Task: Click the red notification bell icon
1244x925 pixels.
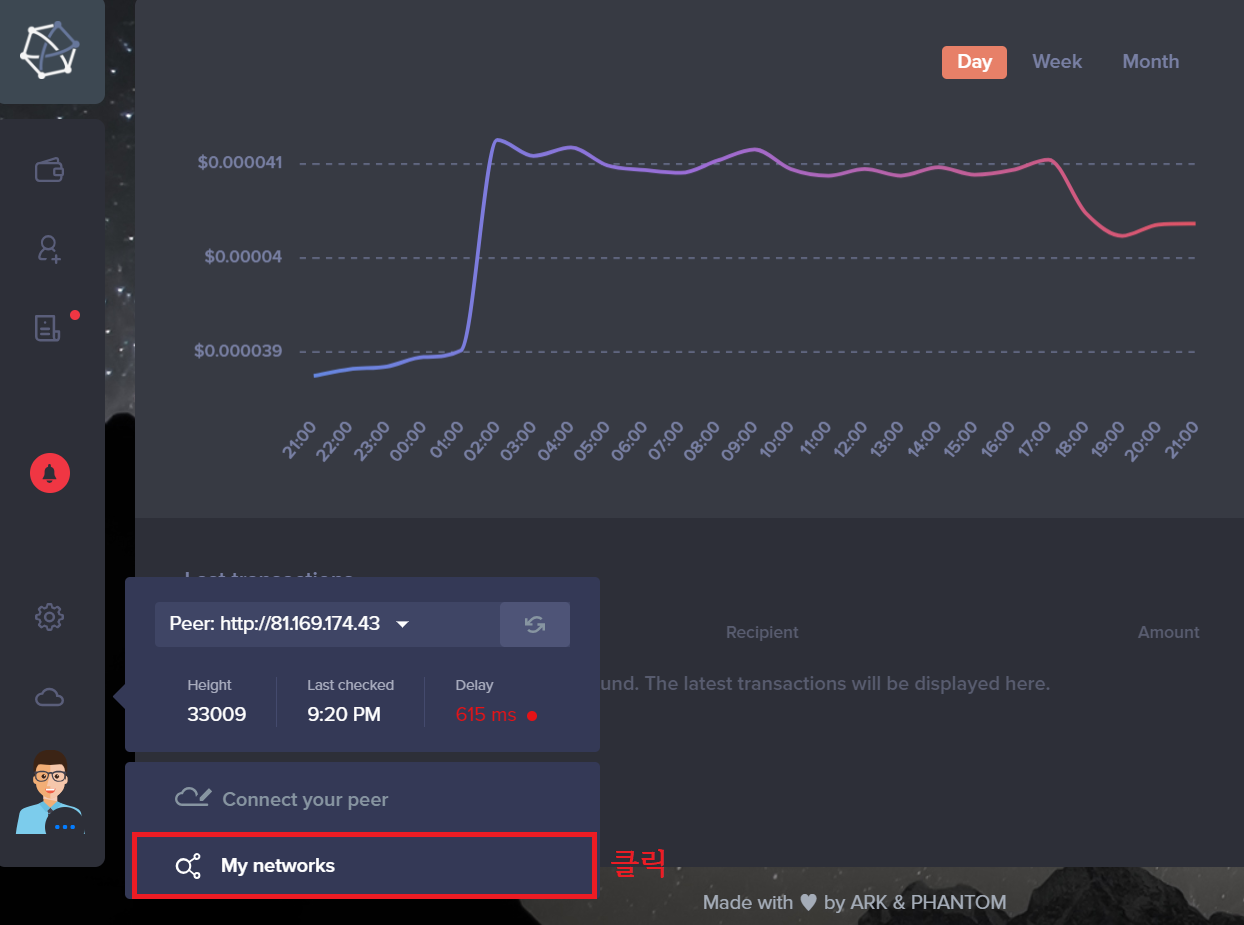Action: point(49,472)
